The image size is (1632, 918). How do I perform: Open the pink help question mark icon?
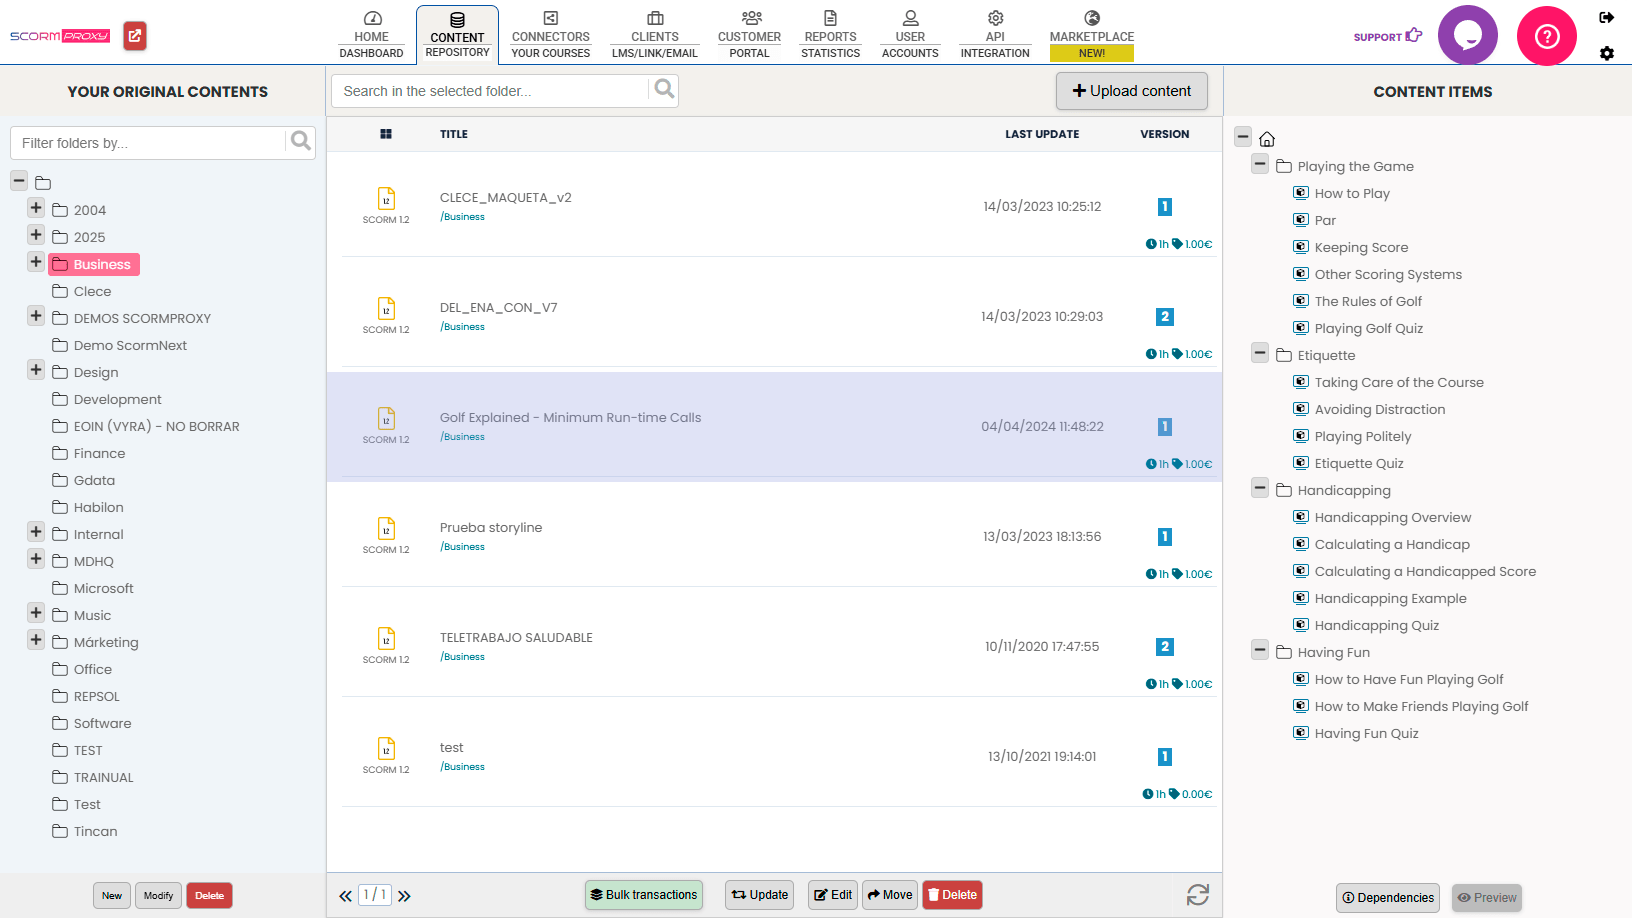click(x=1547, y=36)
